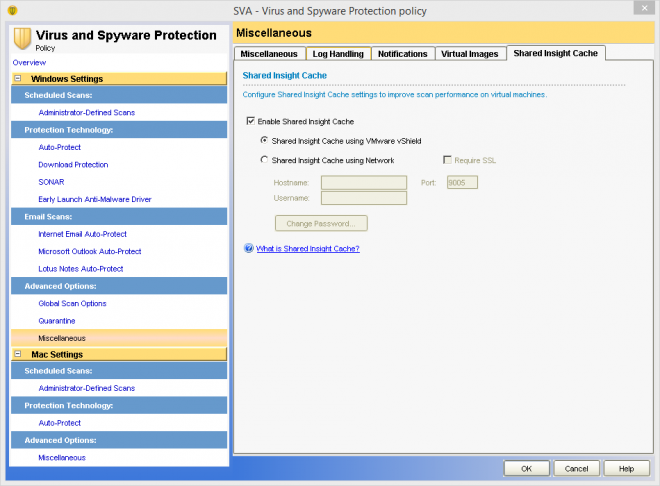Viewport: 660px width, 486px height.
Task: Open Lotus Notes Auto-Protect
Action: click(x=81, y=268)
